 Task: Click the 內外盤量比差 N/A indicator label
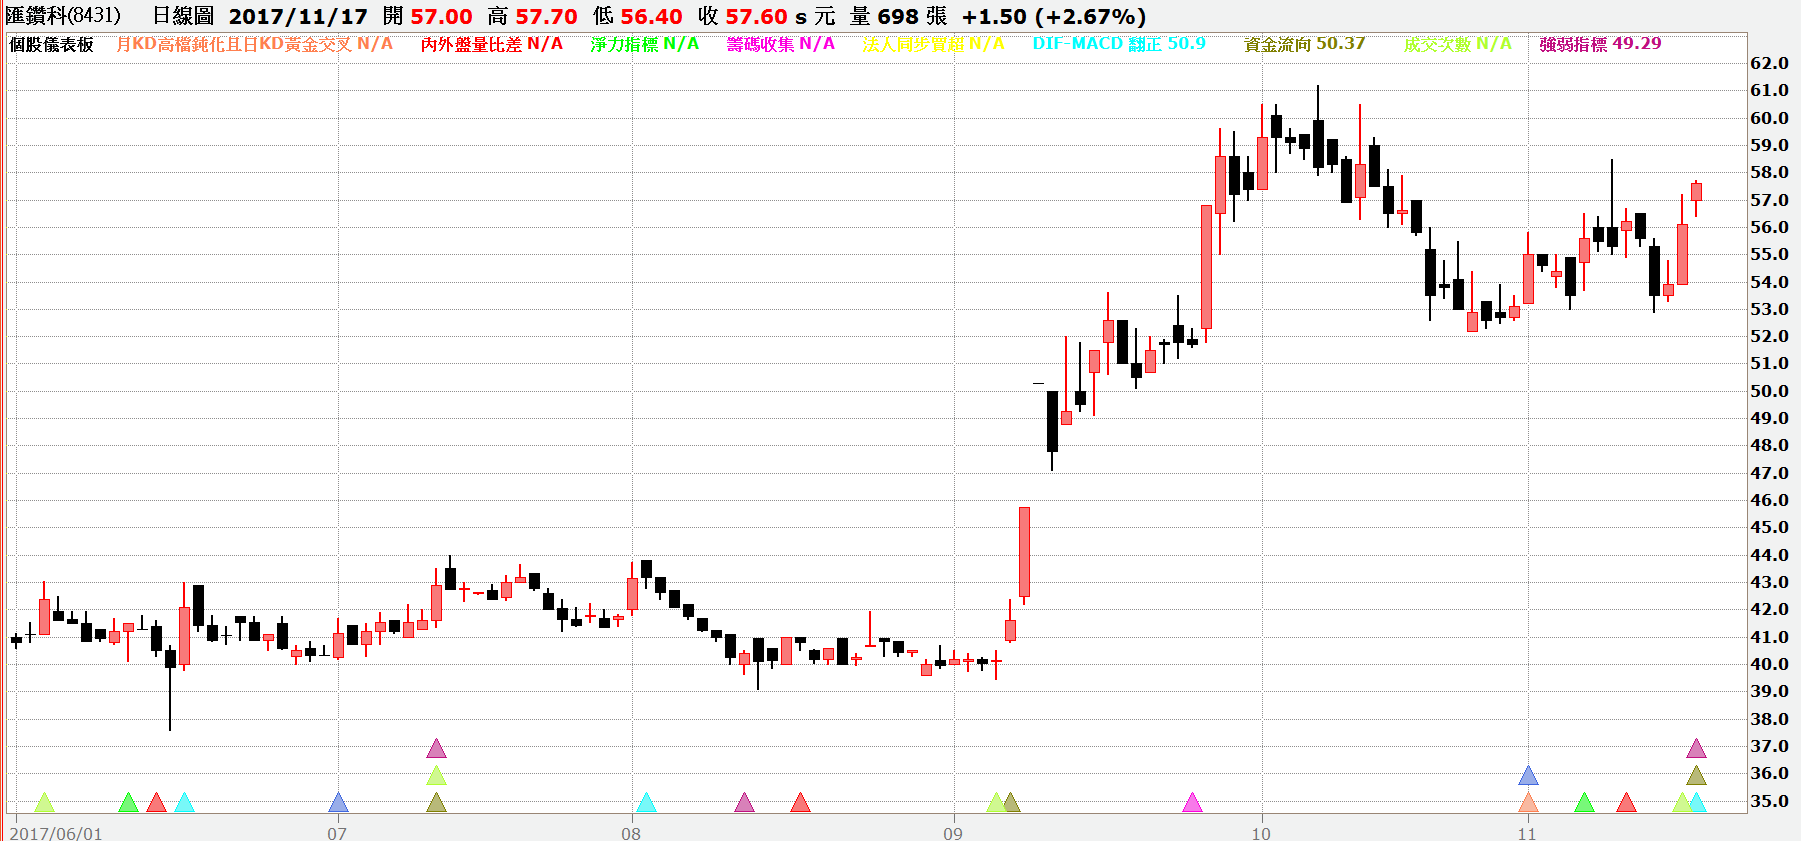(x=491, y=44)
